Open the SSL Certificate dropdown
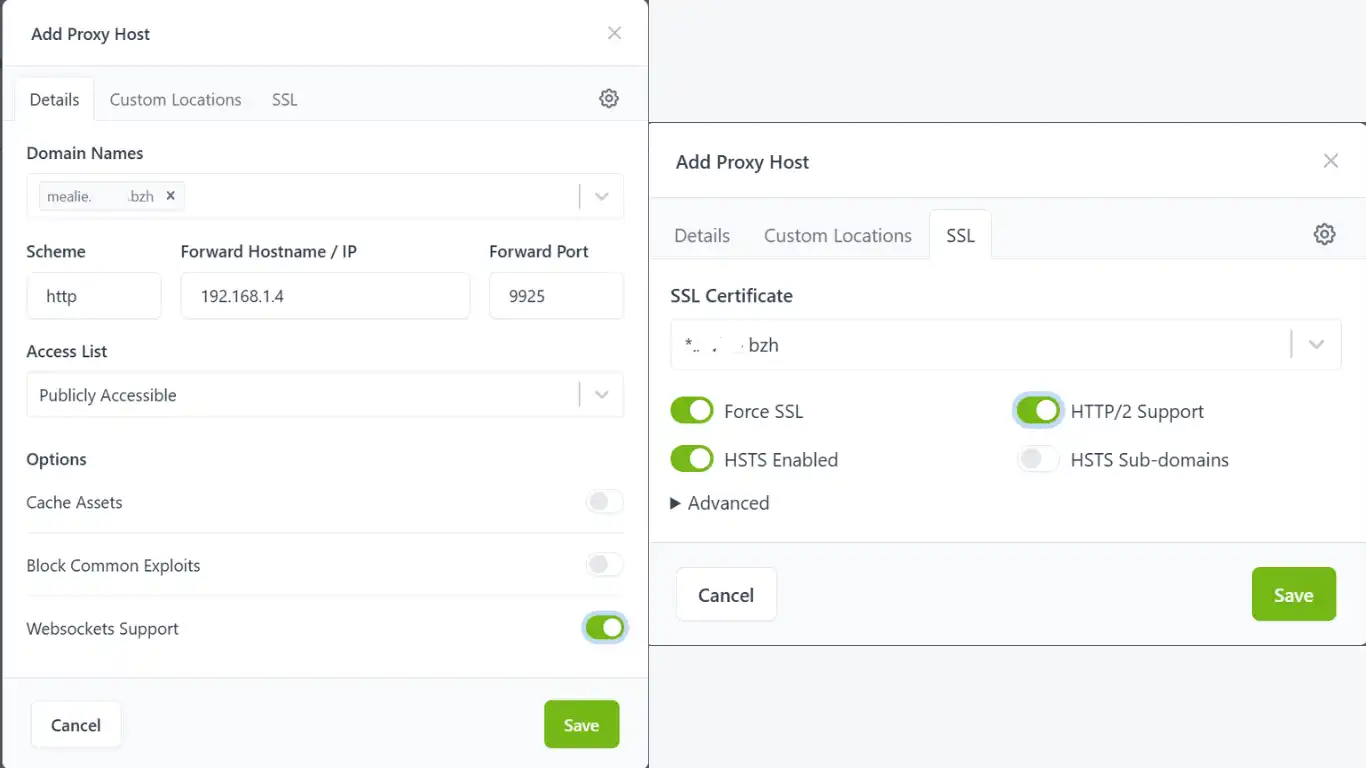 (1316, 345)
